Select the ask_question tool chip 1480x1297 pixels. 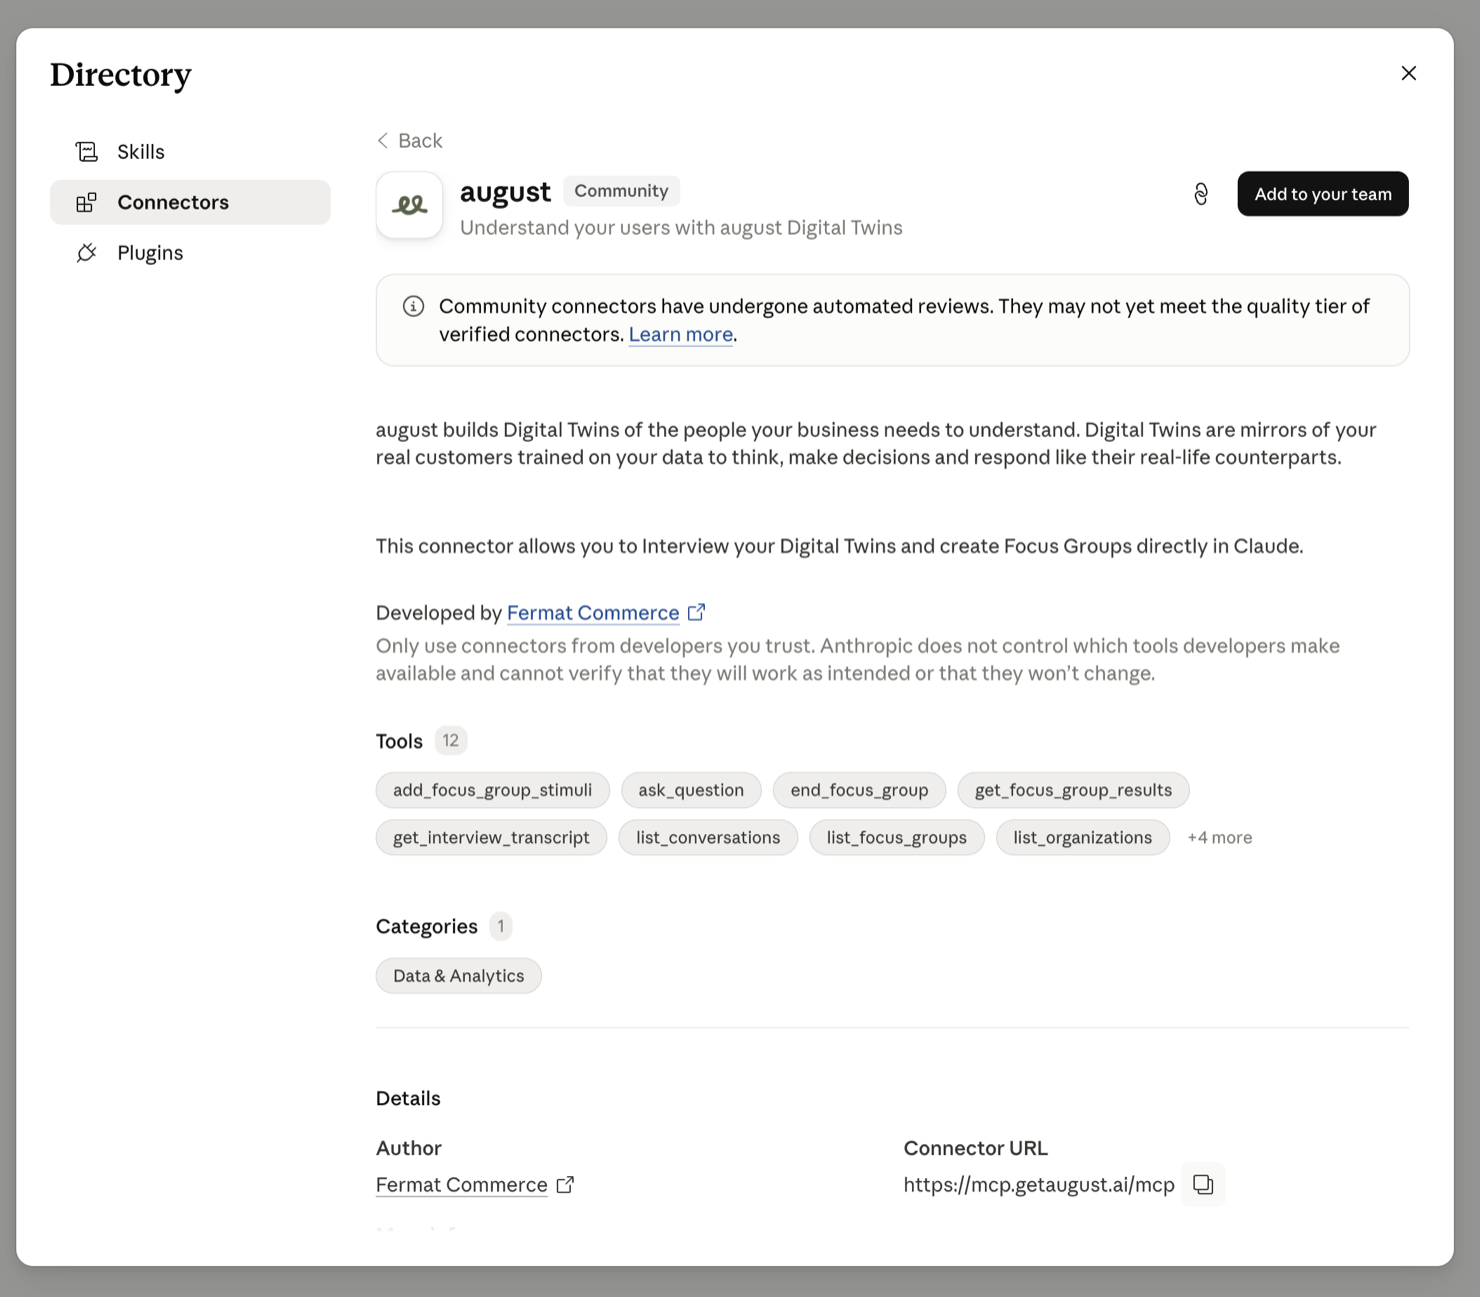[x=691, y=790]
